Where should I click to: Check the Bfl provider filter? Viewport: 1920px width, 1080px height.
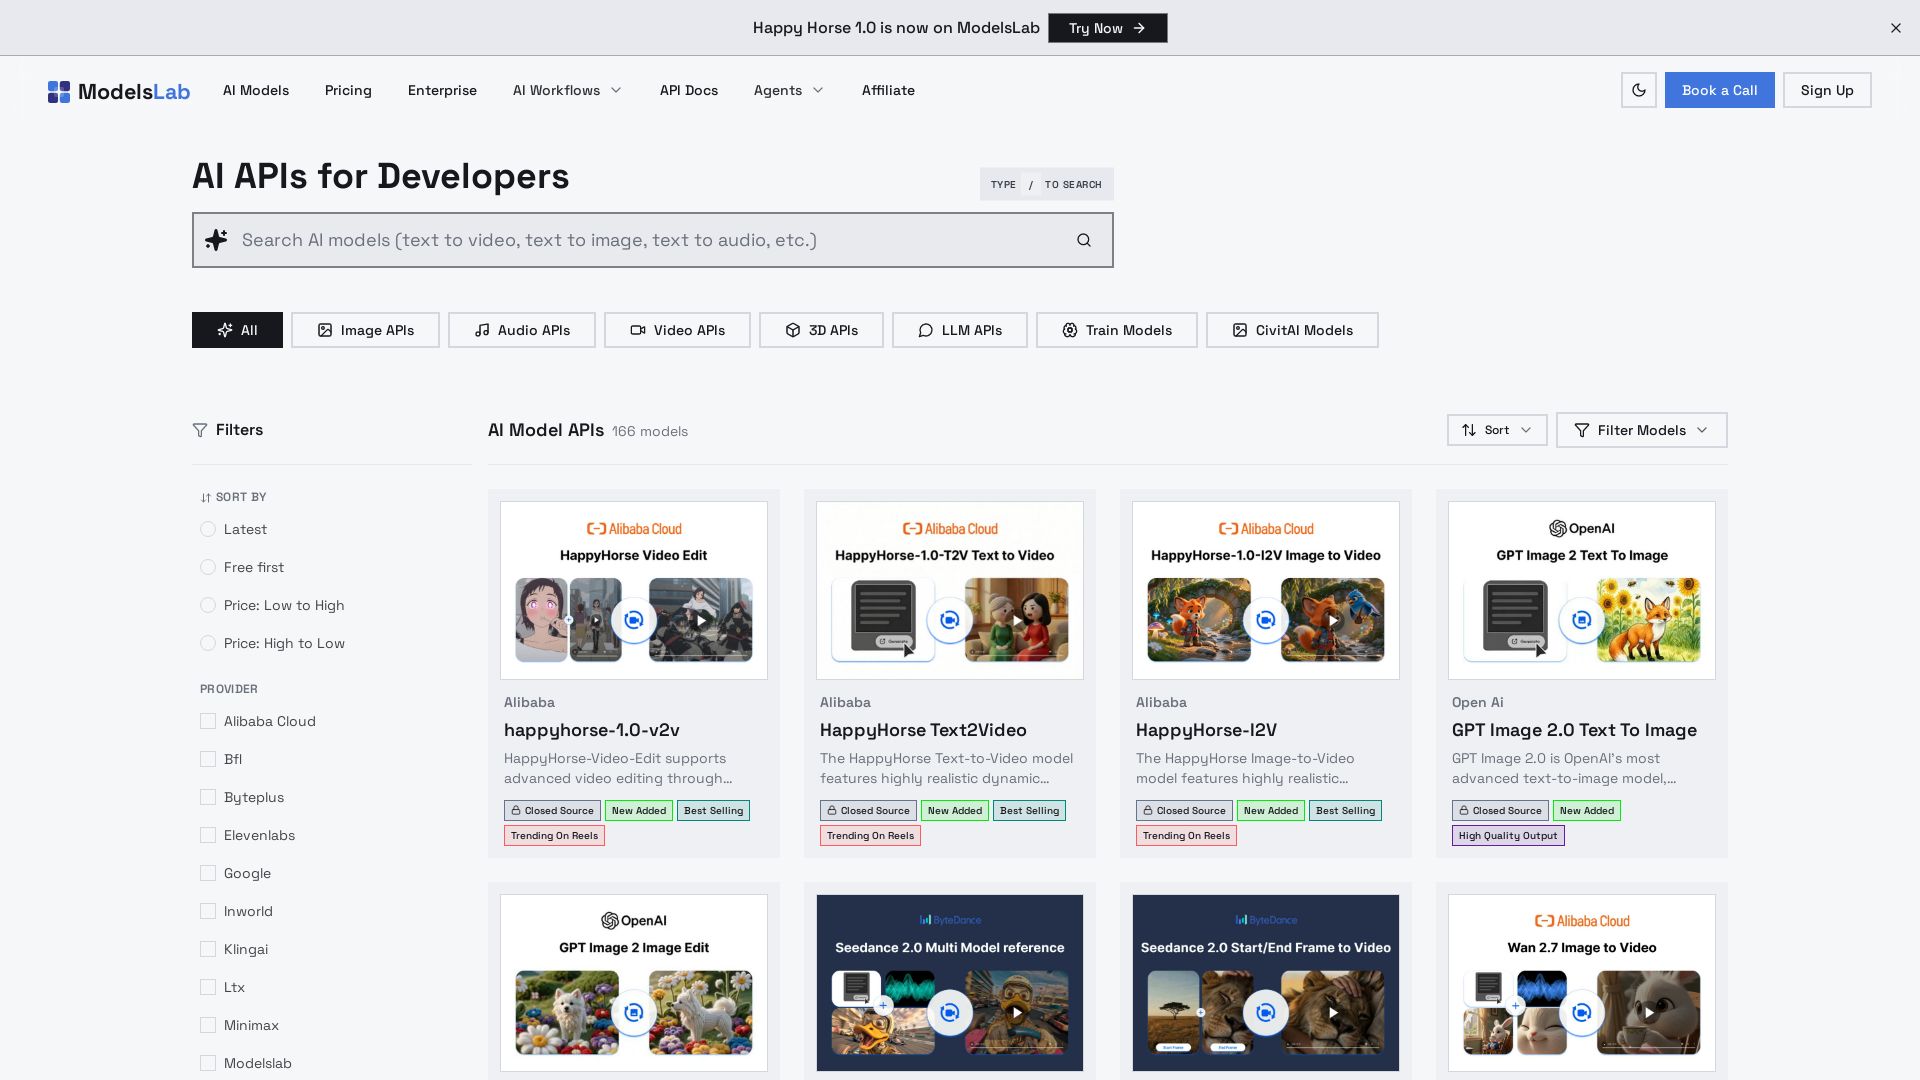(x=208, y=759)
